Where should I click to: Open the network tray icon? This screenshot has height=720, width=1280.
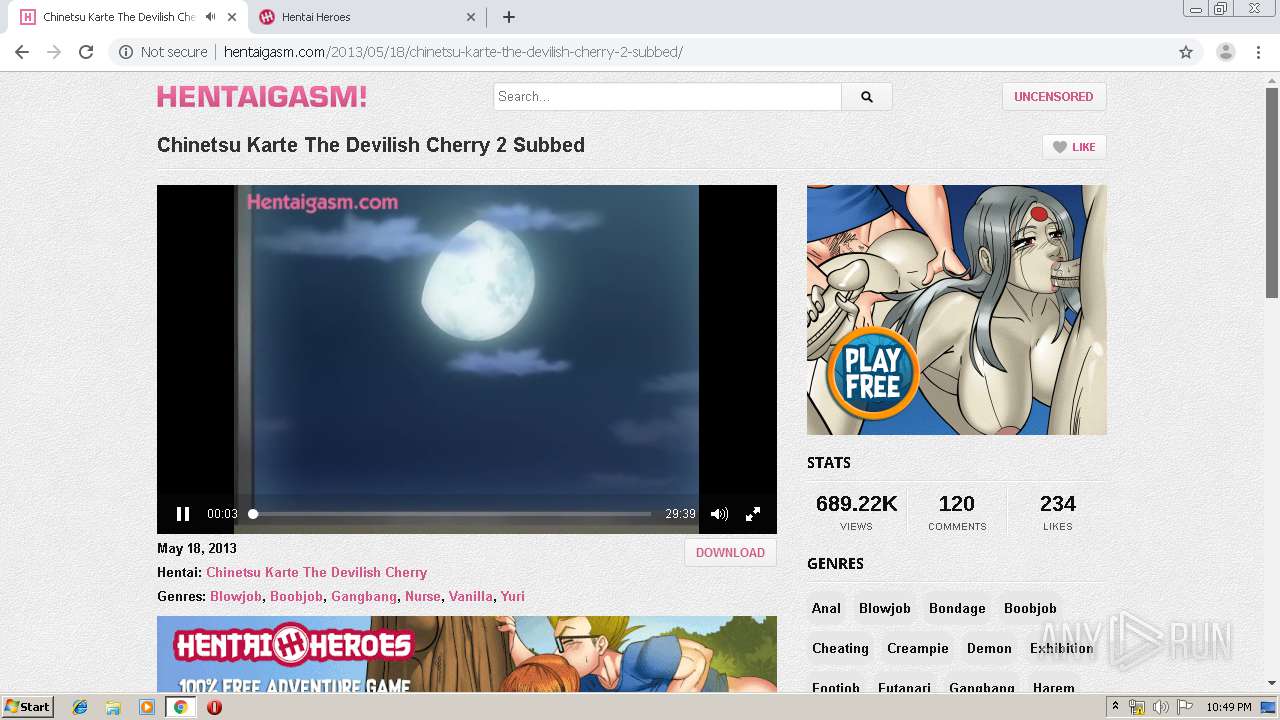[x=1137, y=707]
